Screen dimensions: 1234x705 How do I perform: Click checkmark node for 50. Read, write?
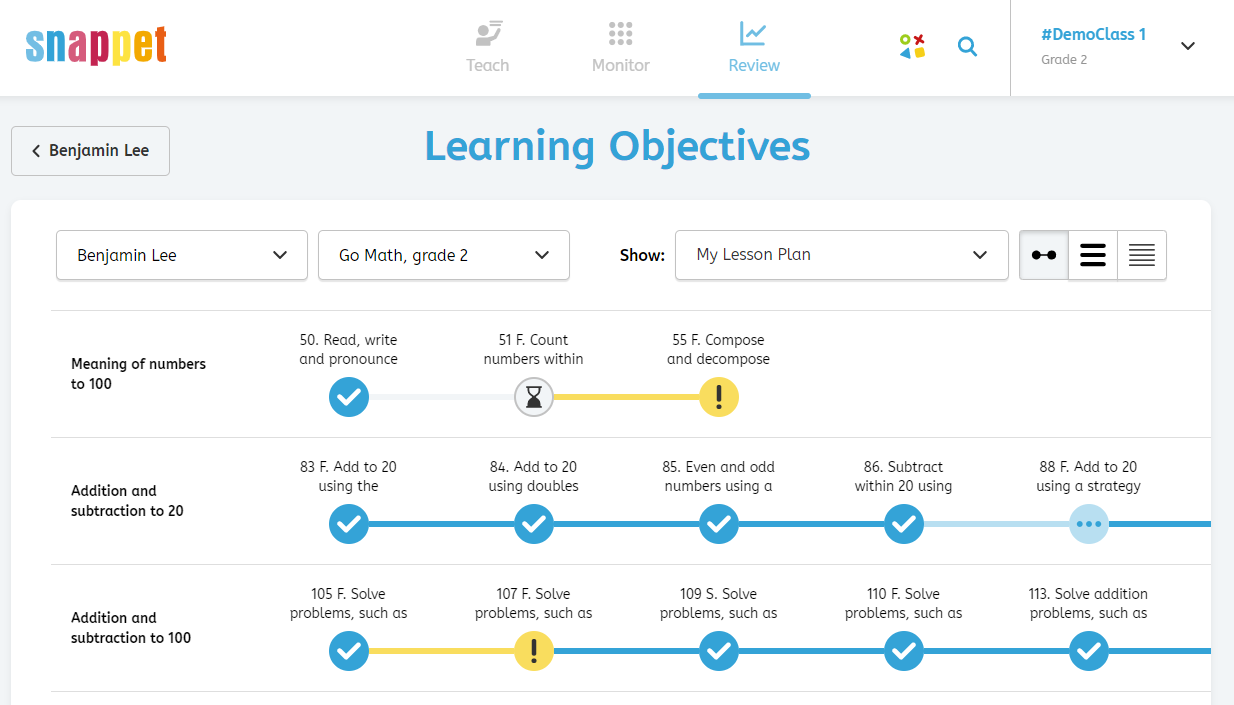(x=349, y=397)
